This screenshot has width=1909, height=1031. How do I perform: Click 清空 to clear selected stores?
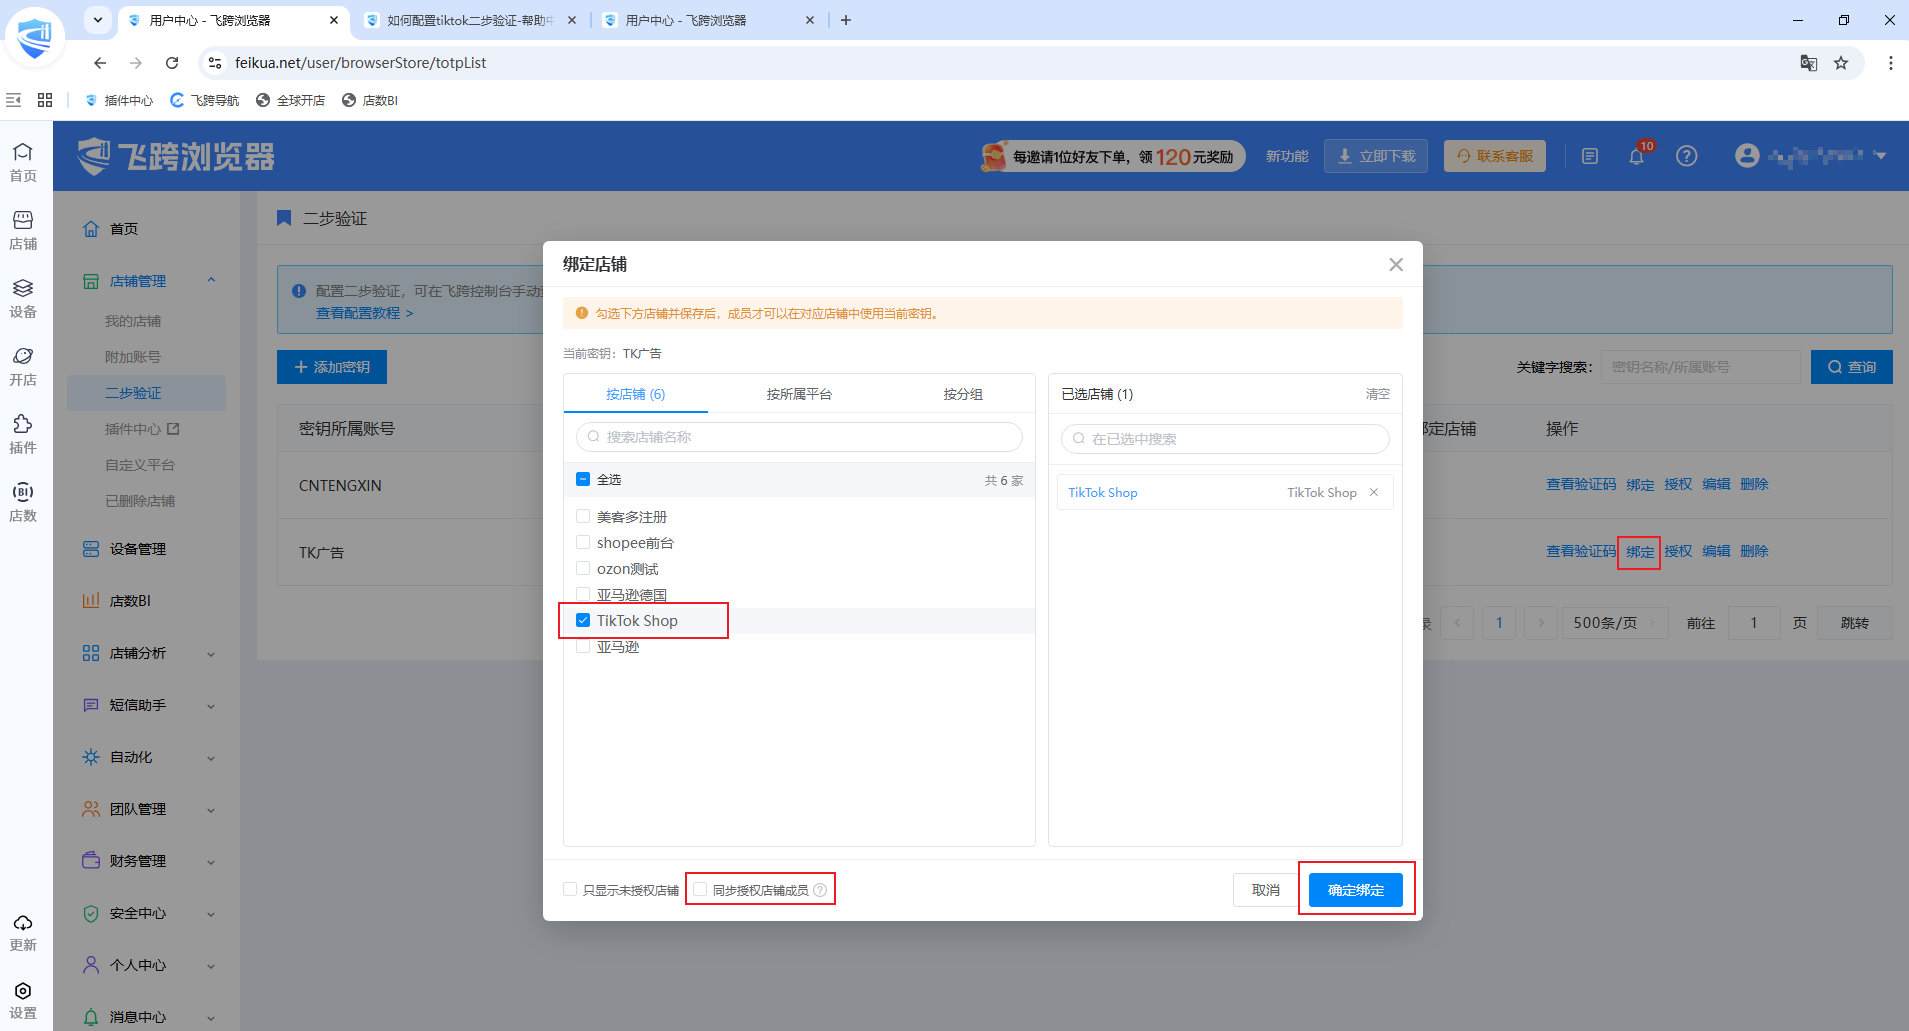coord(1378,394)
